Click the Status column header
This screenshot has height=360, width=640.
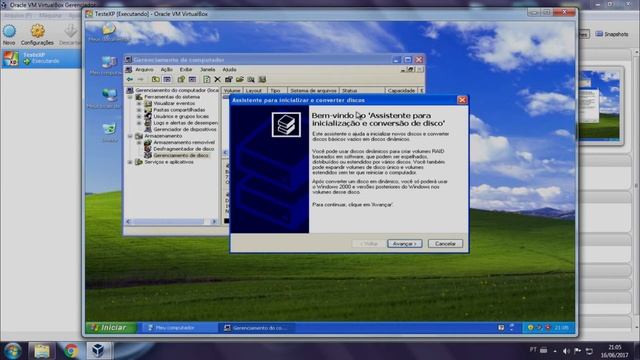click(362, 91)
